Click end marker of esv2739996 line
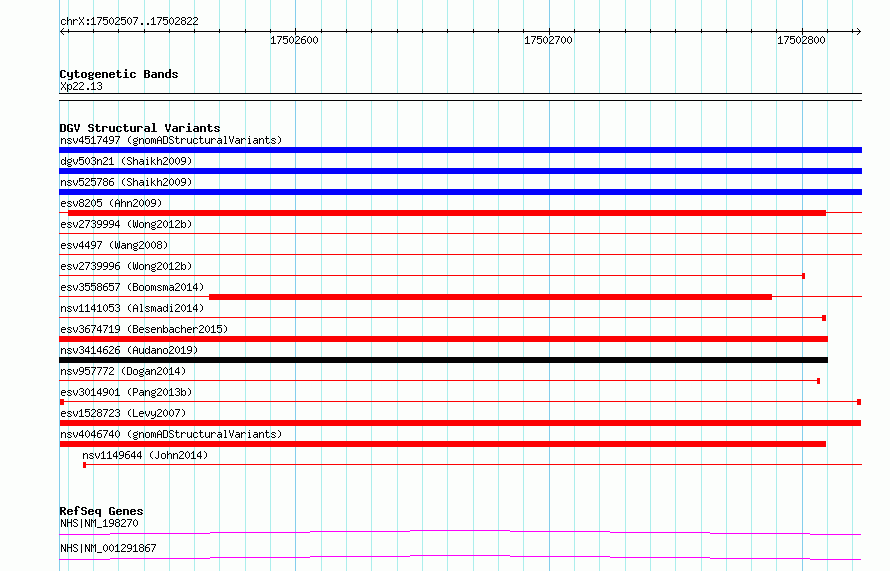 pos(803,276)
